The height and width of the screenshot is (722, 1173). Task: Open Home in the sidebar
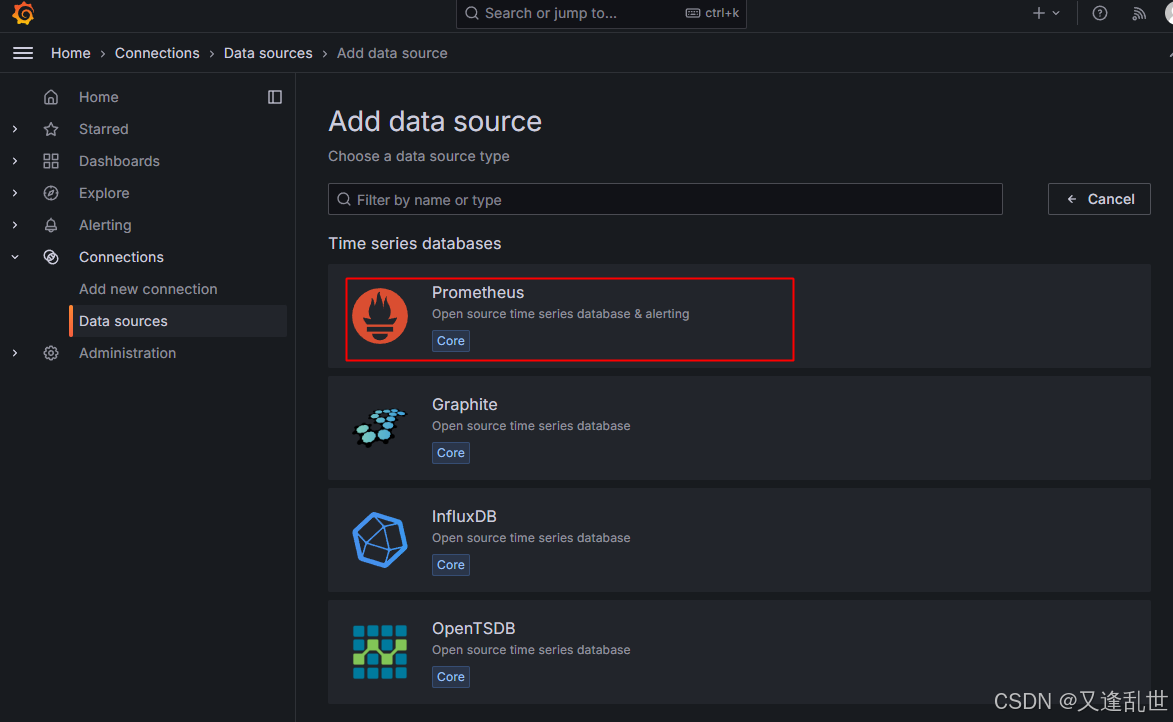click(99, 97)
